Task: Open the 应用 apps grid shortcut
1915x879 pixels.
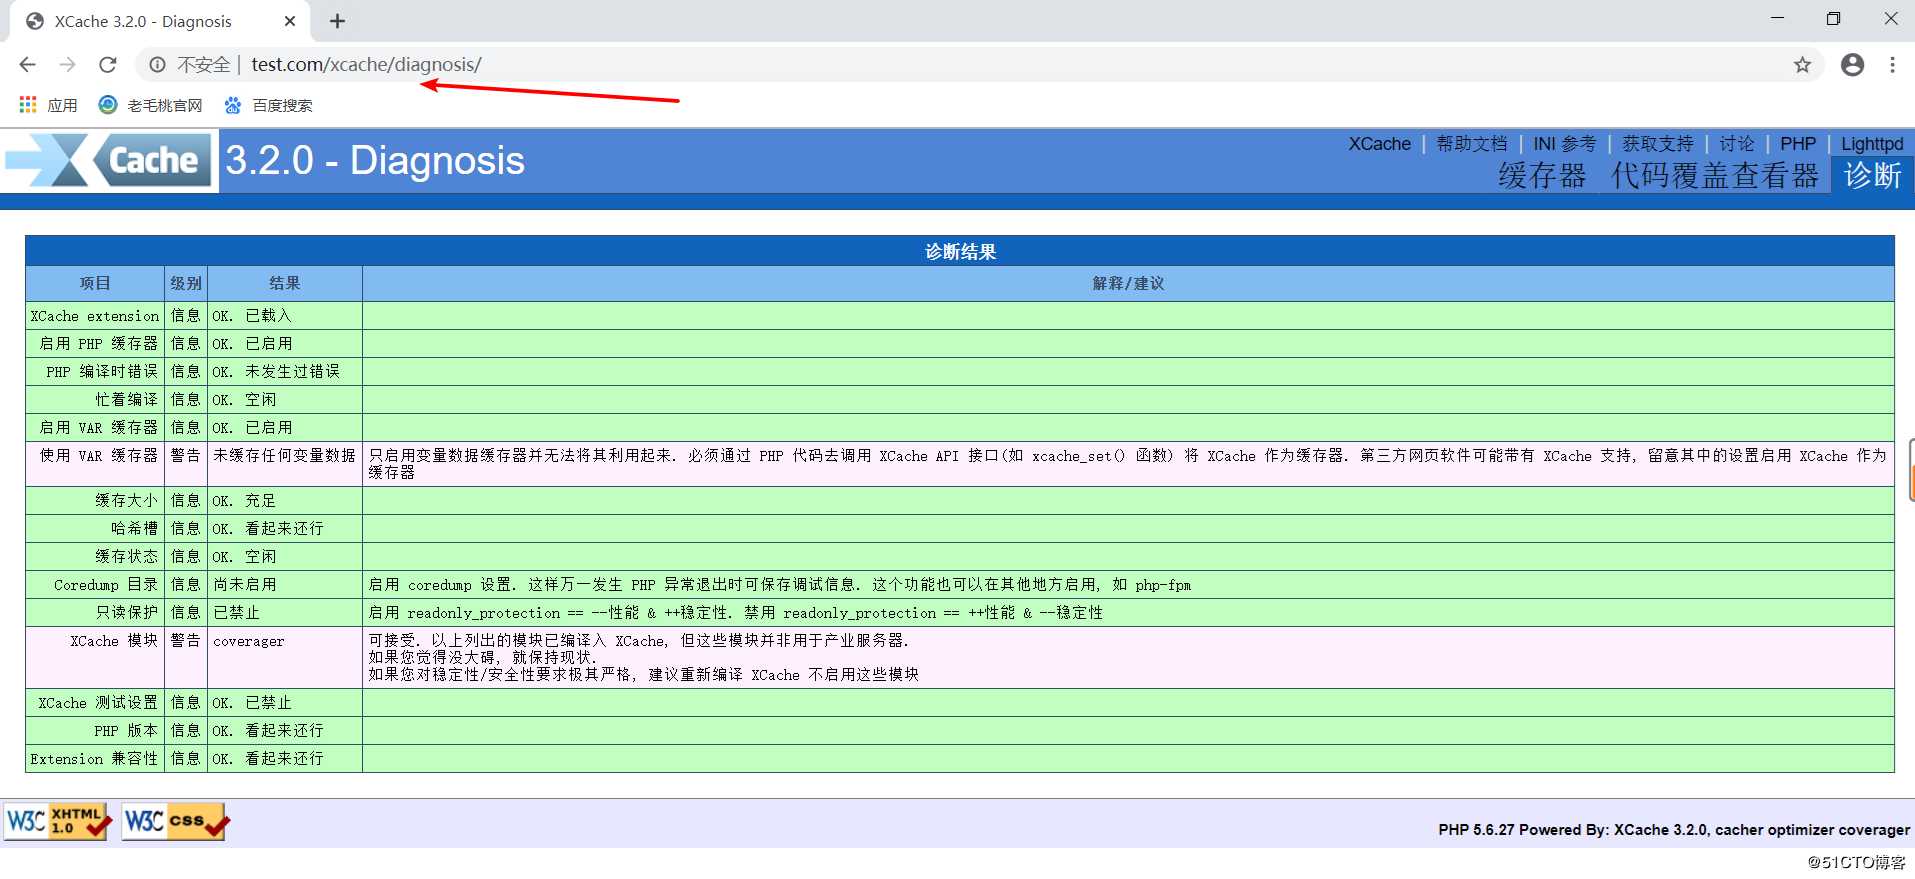Action: pos(48,105)
